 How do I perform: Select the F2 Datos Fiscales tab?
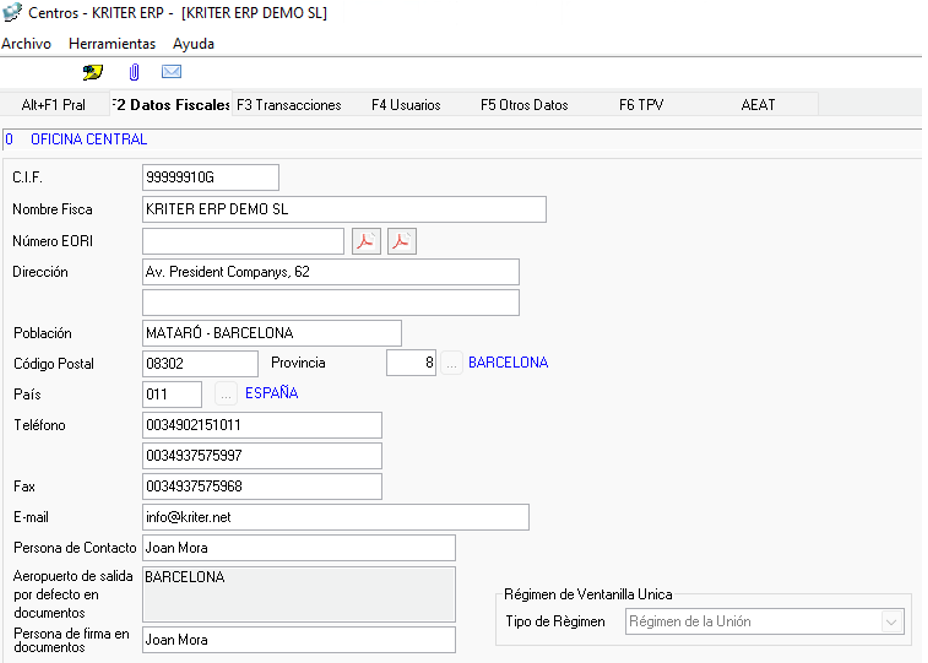170,105
